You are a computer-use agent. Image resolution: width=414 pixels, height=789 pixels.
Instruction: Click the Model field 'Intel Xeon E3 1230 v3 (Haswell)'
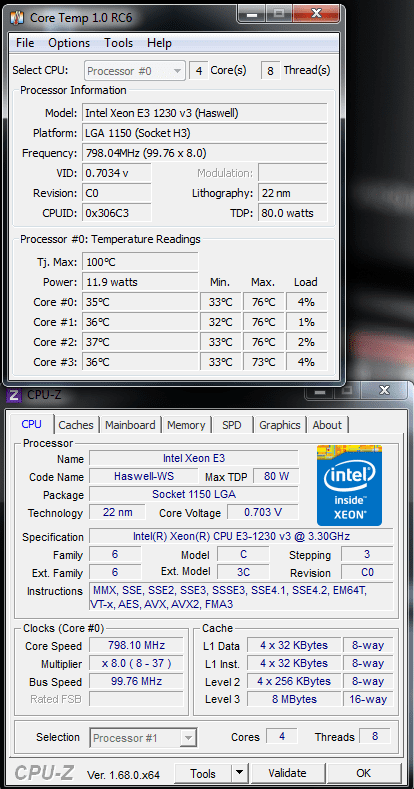[205, 113]
